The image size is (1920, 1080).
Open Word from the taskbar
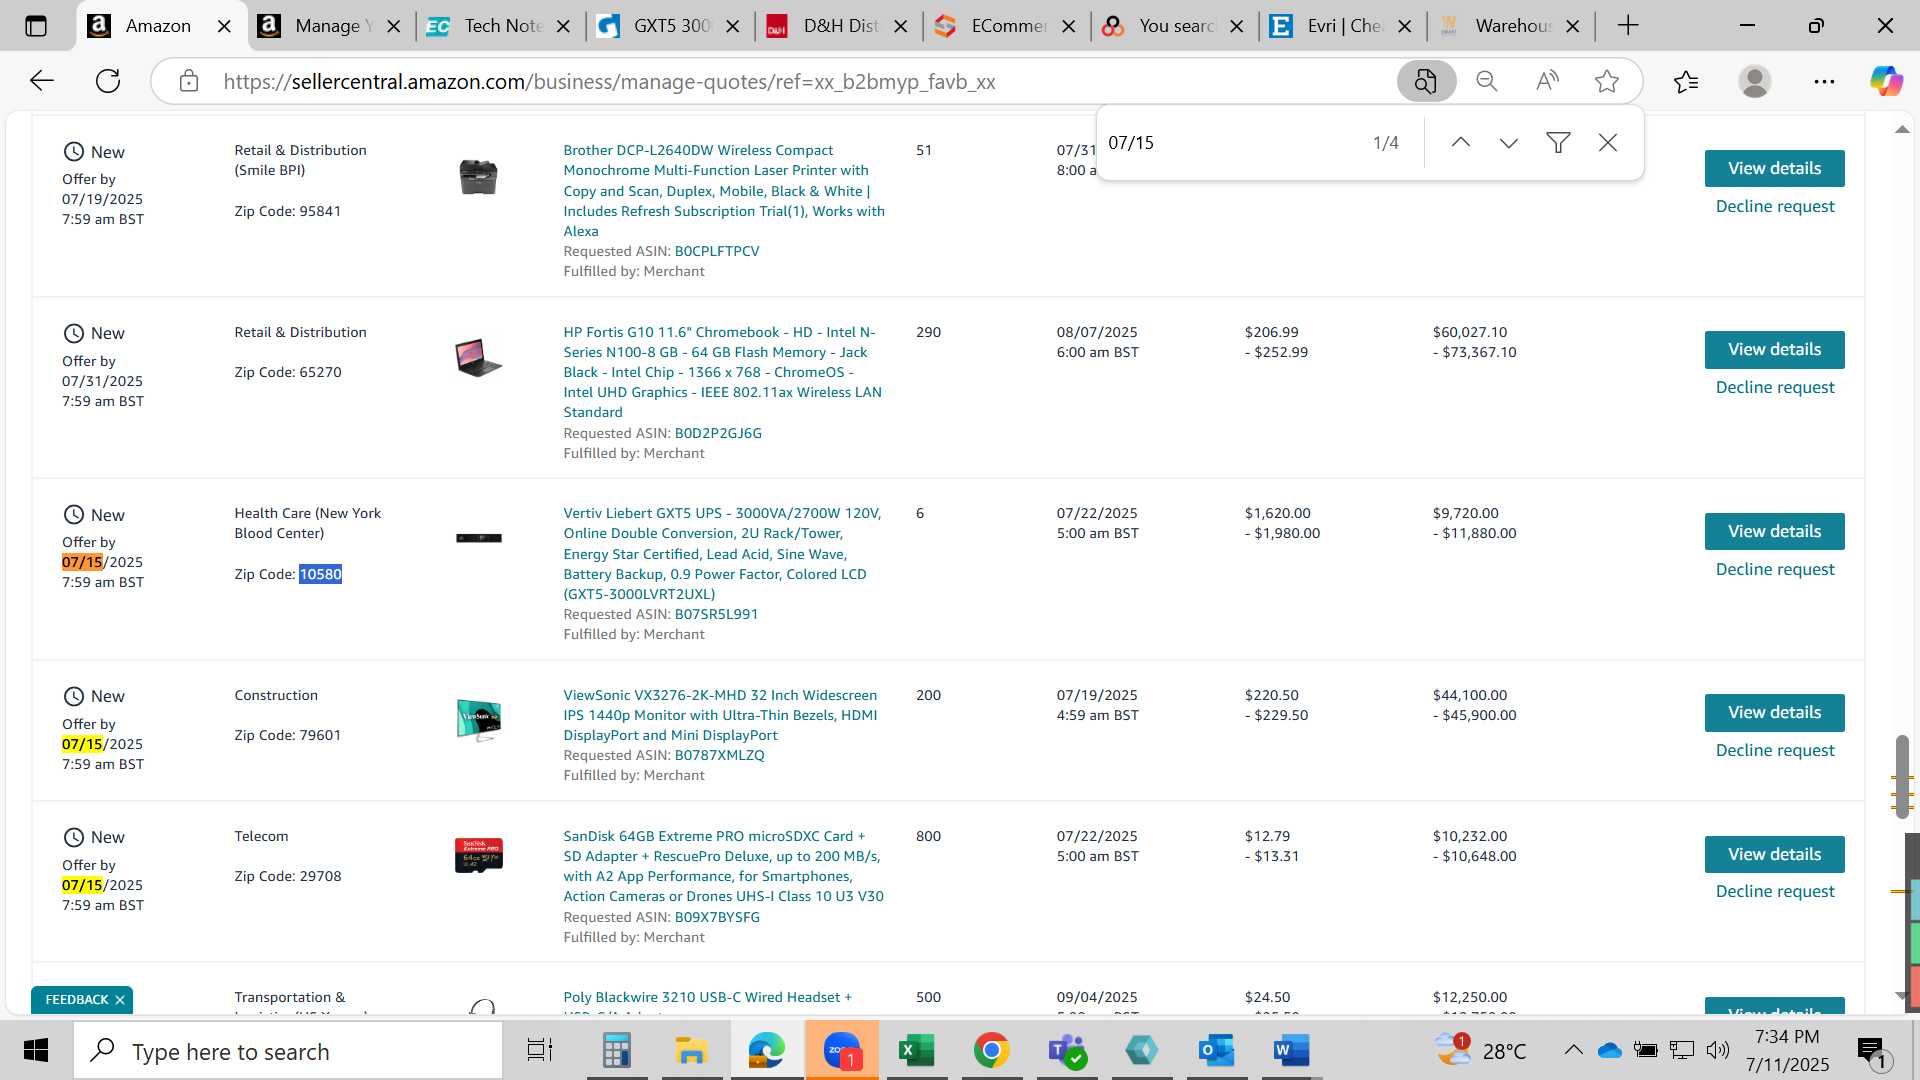point(1291,1051)
